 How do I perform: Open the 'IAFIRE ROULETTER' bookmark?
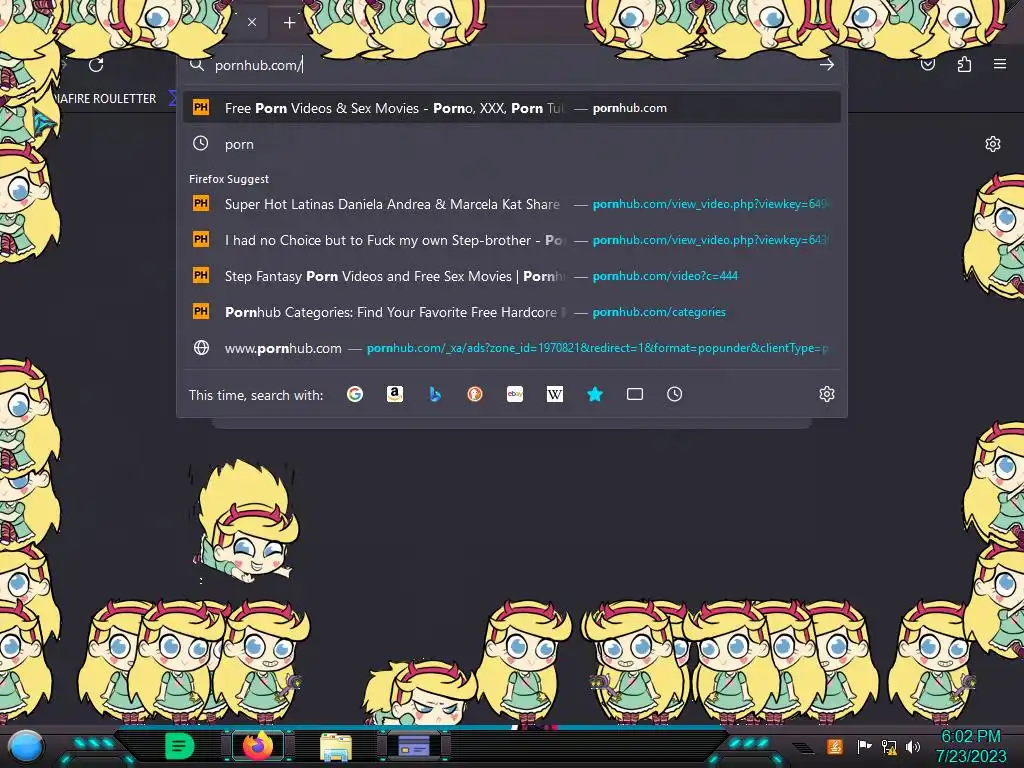tap(106, 99)
